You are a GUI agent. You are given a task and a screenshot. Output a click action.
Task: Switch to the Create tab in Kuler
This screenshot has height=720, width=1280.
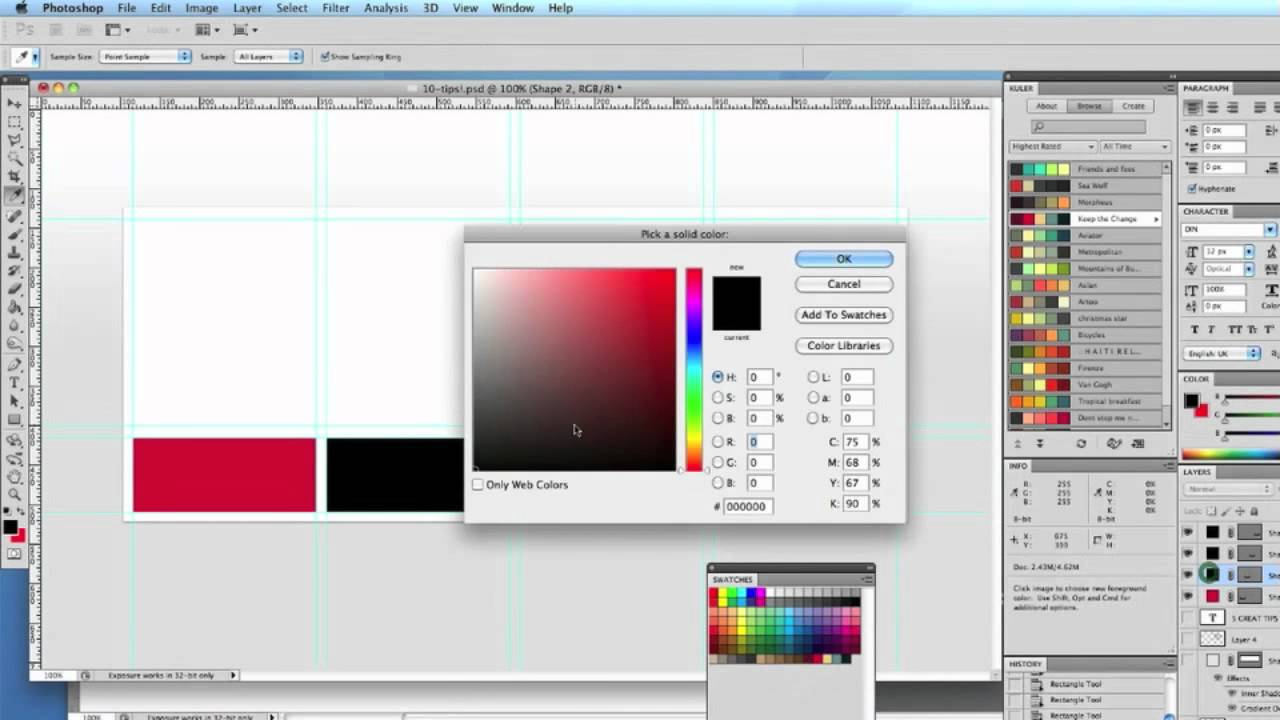coord(1133,106)
